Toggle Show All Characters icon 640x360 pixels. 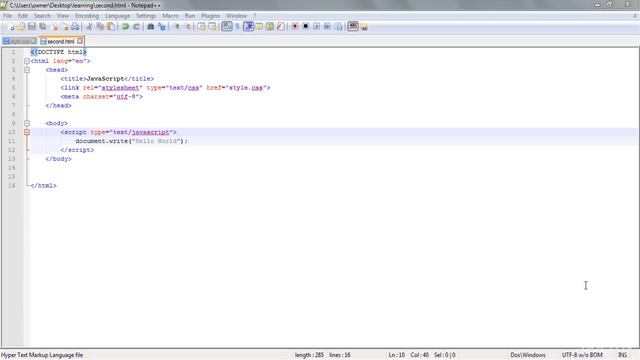(238, 27)
